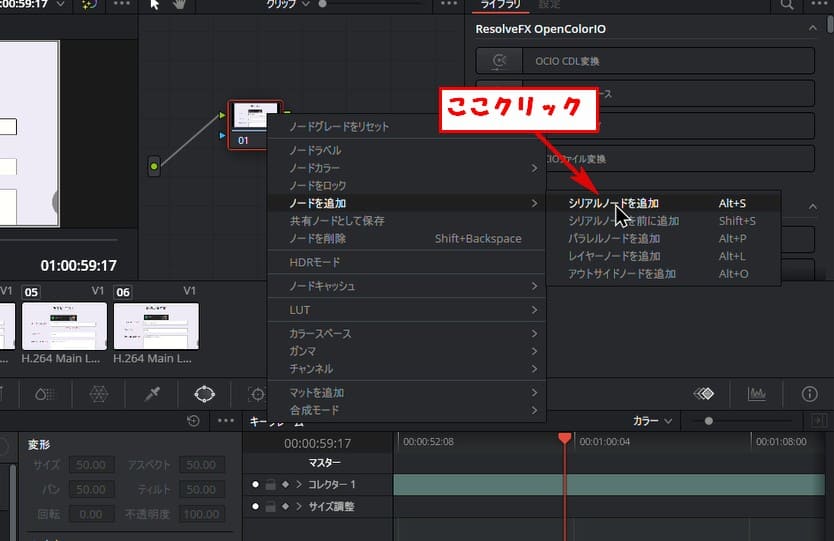Toggle the enable dot for サイズ調整 track

256,507
